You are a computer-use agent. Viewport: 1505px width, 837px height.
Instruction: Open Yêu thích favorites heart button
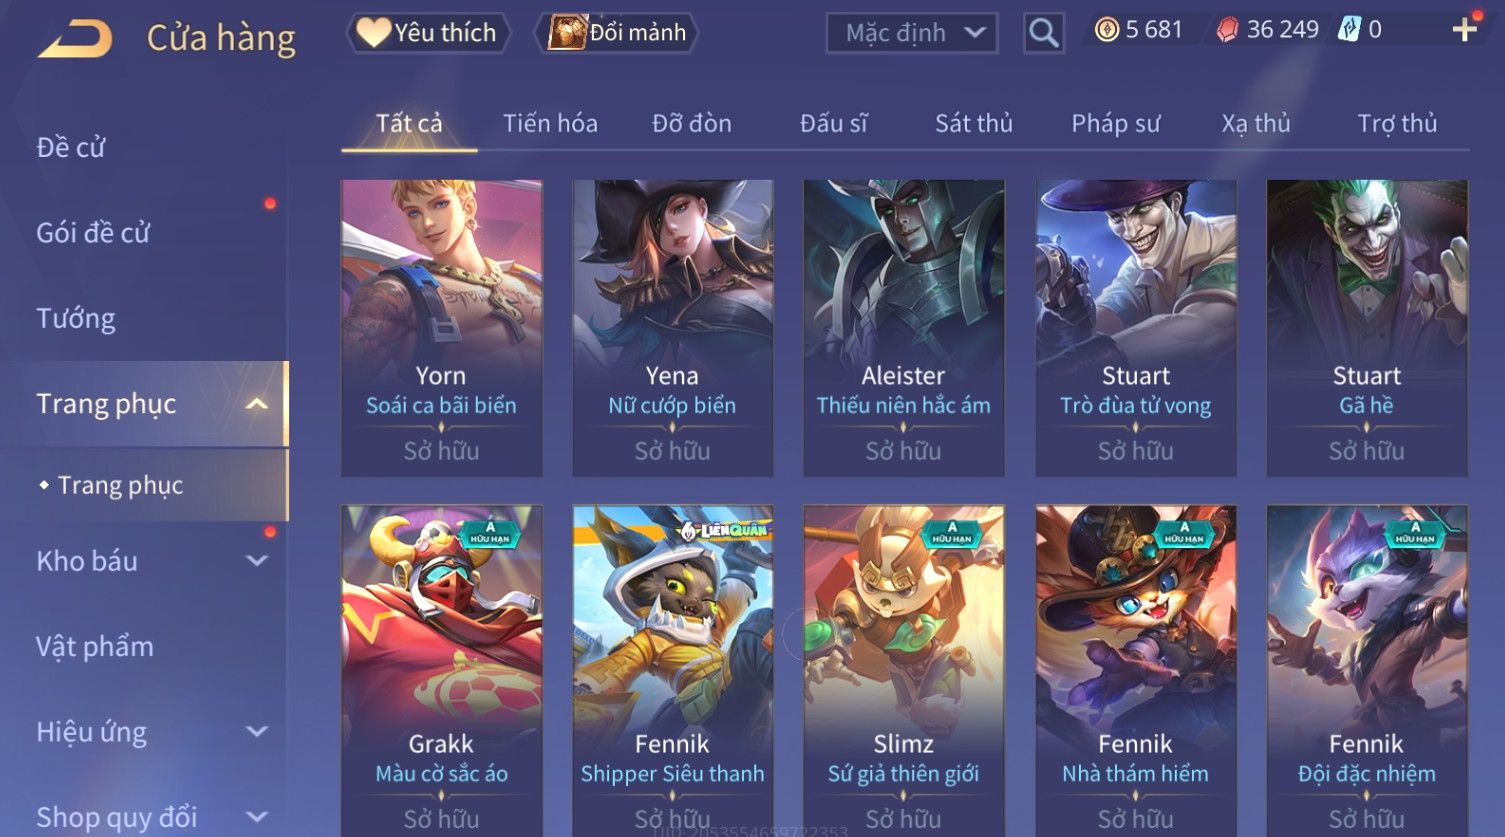428,33
